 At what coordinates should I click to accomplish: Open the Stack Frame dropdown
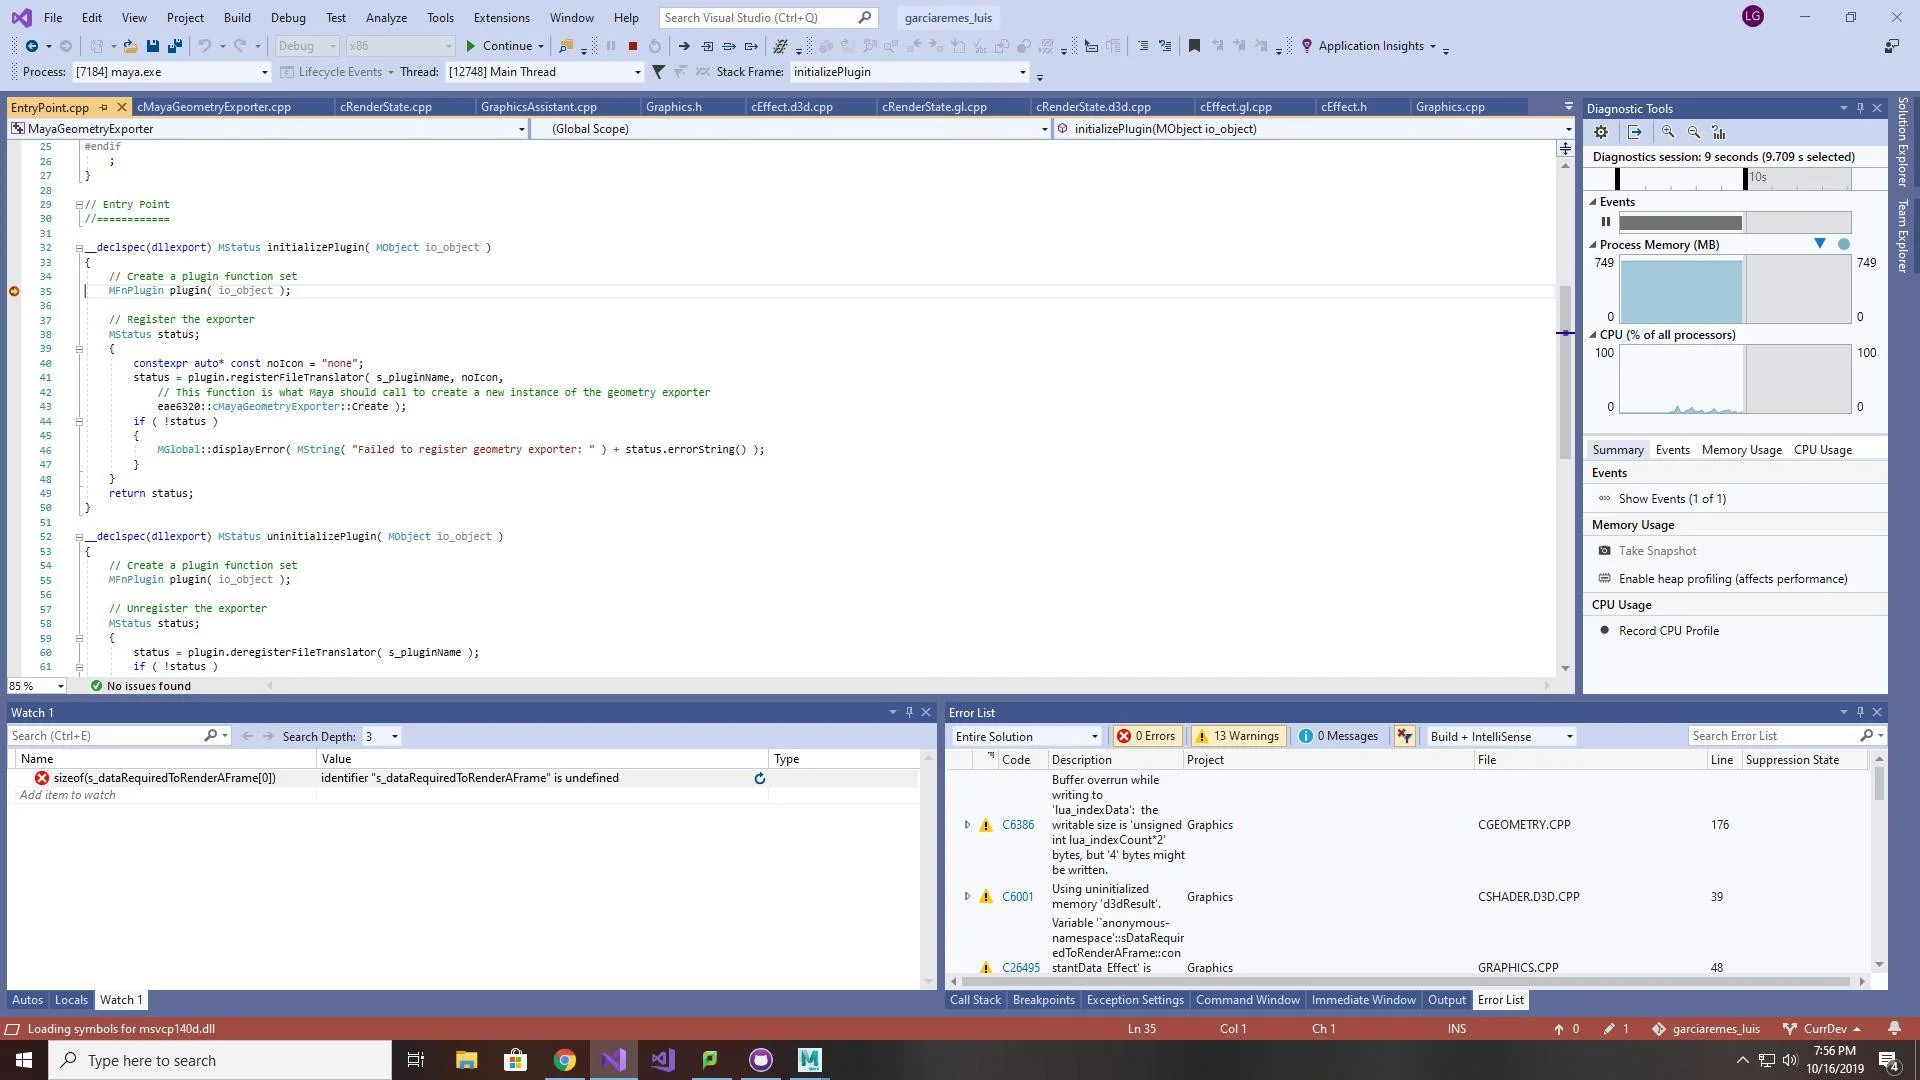(1022, 72)
